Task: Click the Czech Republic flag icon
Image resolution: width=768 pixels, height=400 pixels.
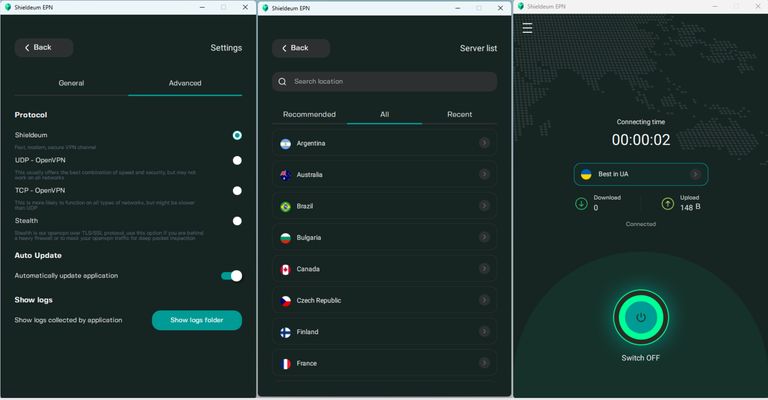Action: 286,301
